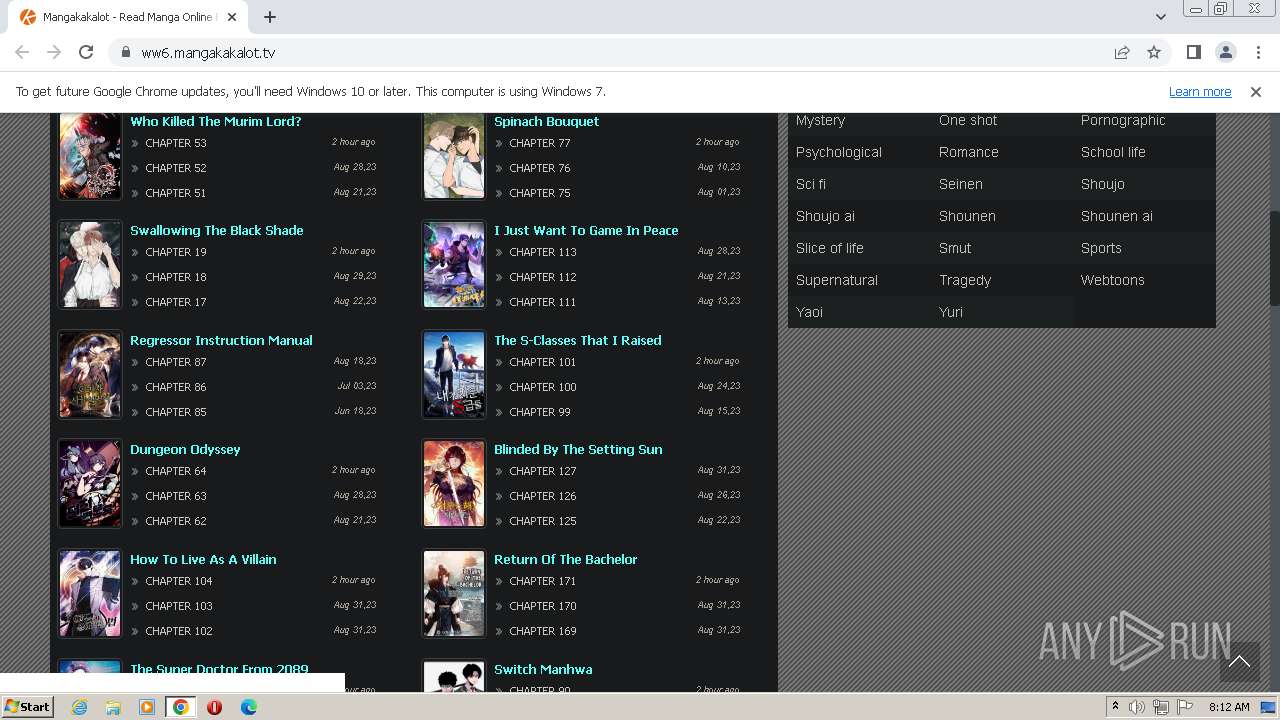
Task: Click the scroll-to-top arrow button
Action: tap(1239, 661)
